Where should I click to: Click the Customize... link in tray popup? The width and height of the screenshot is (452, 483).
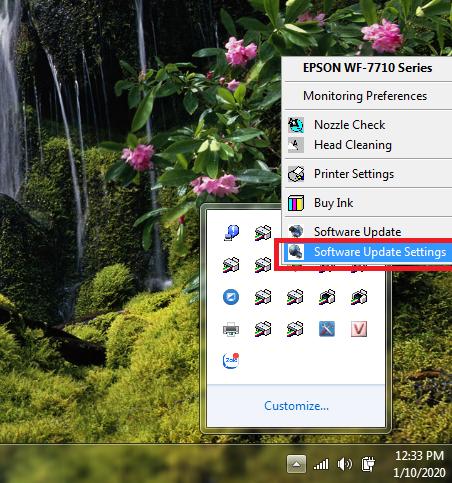tap(296, 406)
